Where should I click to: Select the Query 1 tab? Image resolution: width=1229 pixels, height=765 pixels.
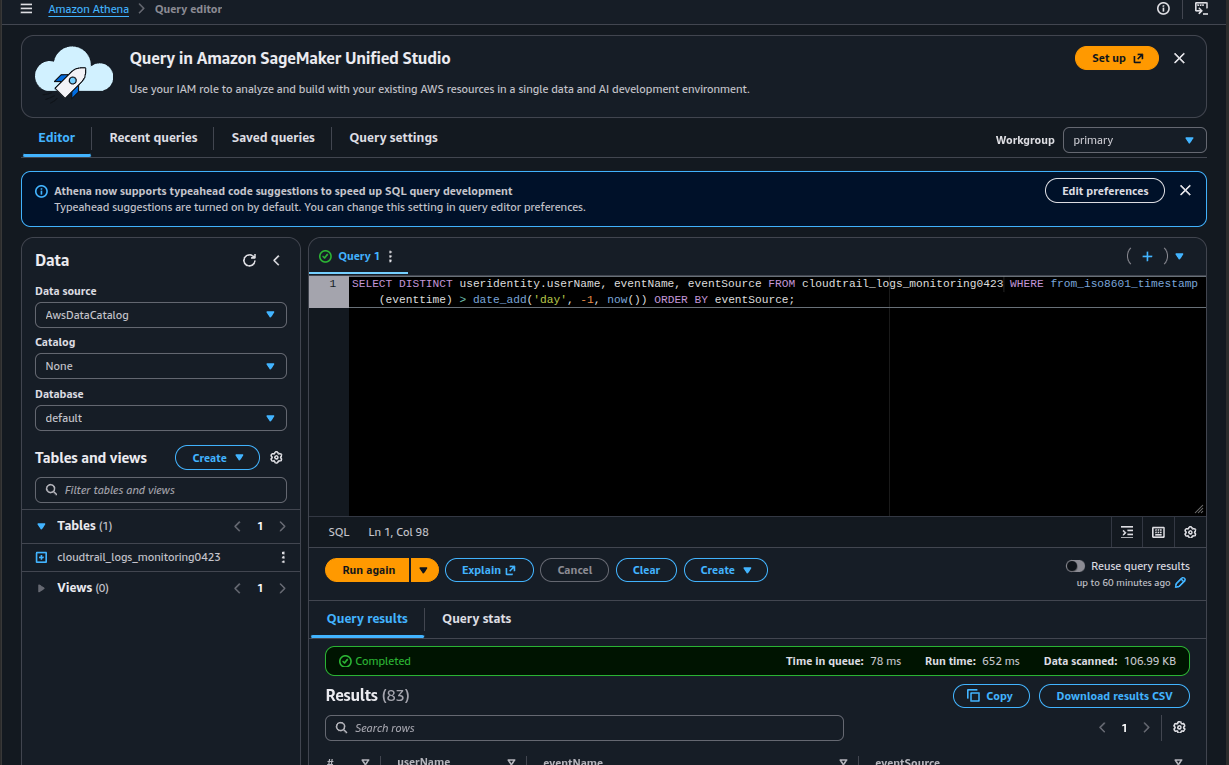pos(358,256)
